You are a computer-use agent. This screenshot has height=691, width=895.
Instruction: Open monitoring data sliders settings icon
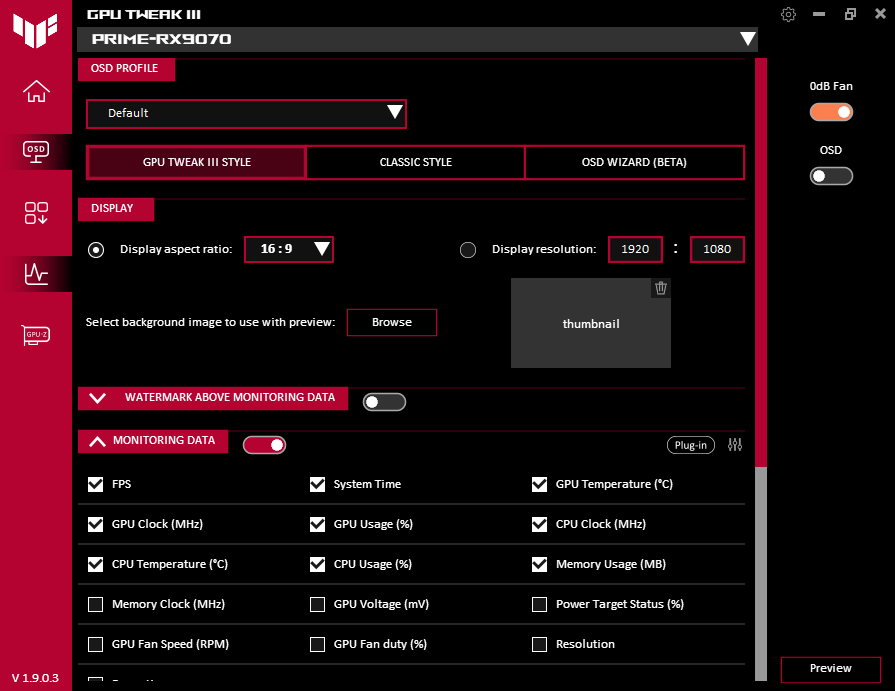click(x=735, y=444)
